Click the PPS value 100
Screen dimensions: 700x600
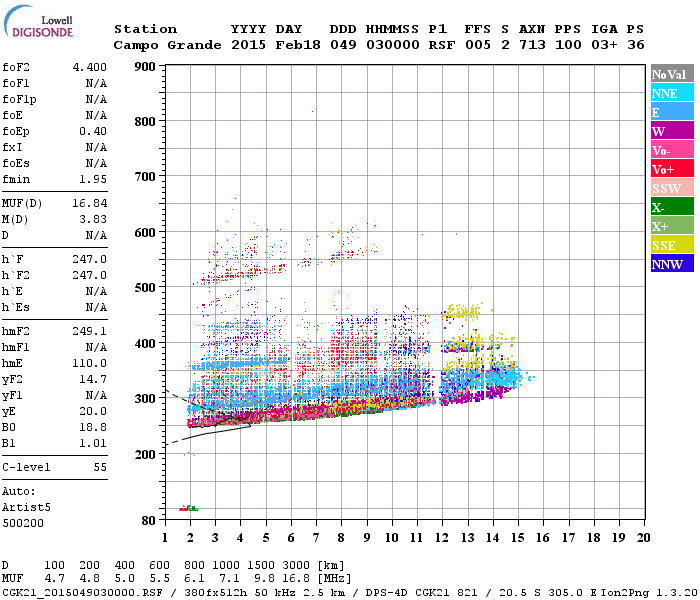click(568, 45)
